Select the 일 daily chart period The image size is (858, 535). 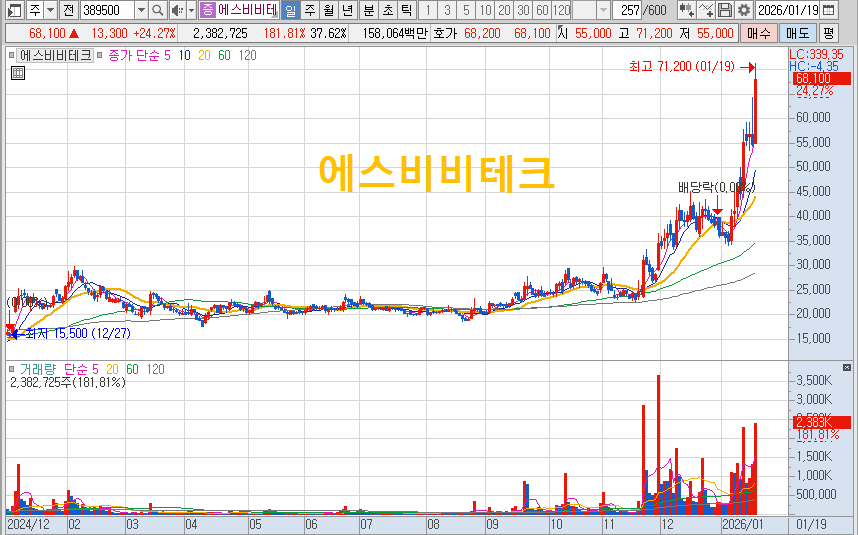coord(291,10)
